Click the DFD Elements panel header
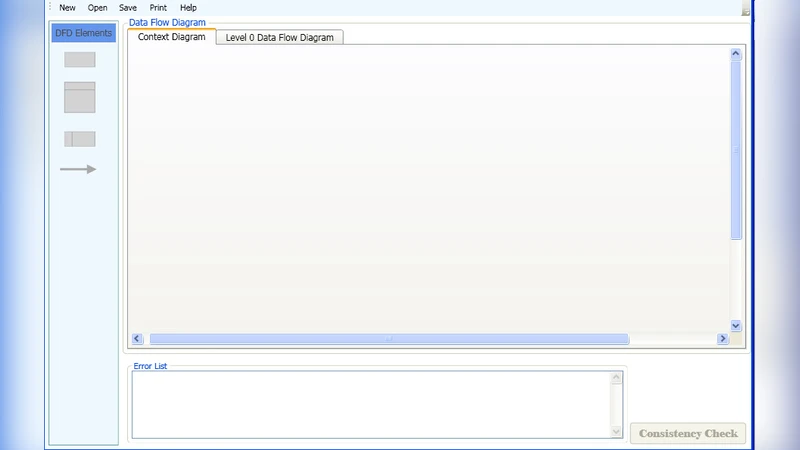The height and width of the screenshot is (450, 800). pos(84,33)
